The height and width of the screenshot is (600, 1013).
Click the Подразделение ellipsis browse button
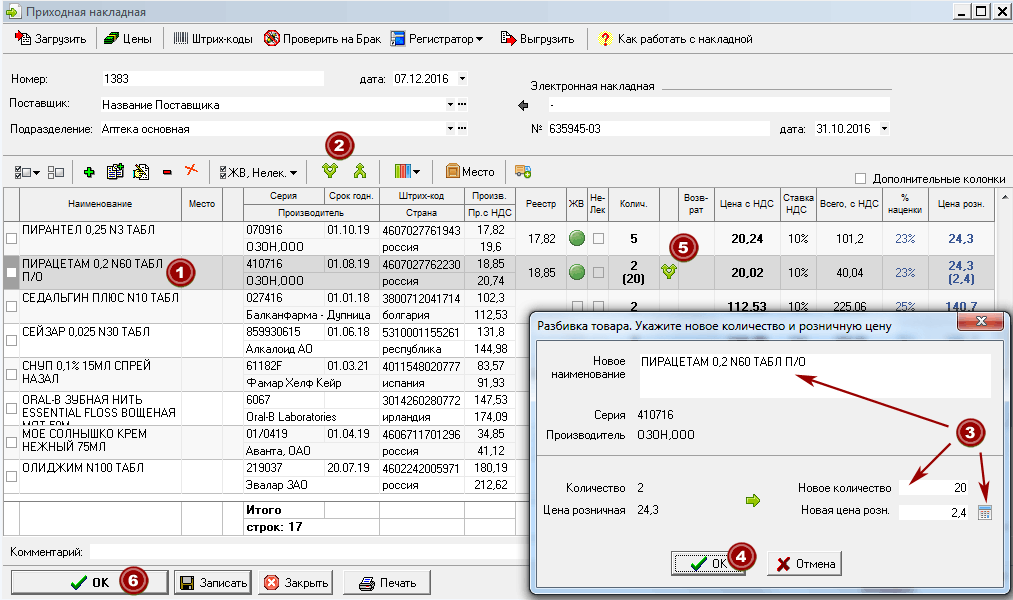[x=462, y=129]
